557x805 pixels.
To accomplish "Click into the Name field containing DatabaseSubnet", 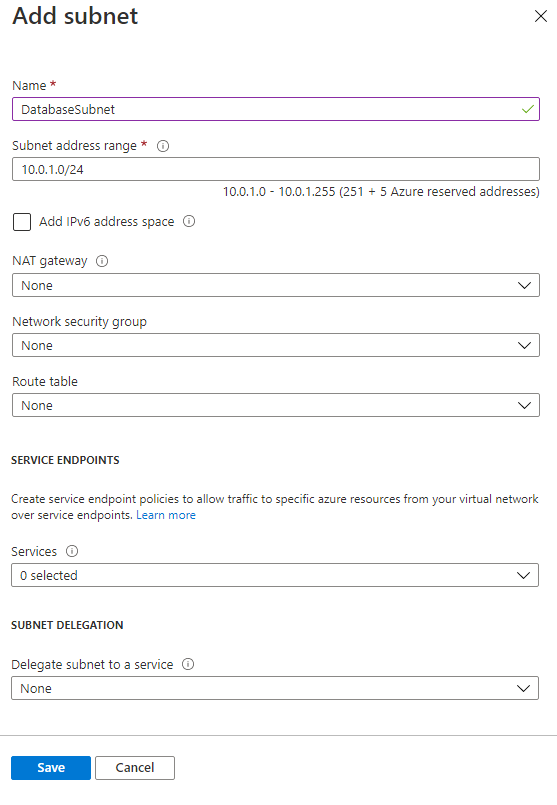I will 276,109.
